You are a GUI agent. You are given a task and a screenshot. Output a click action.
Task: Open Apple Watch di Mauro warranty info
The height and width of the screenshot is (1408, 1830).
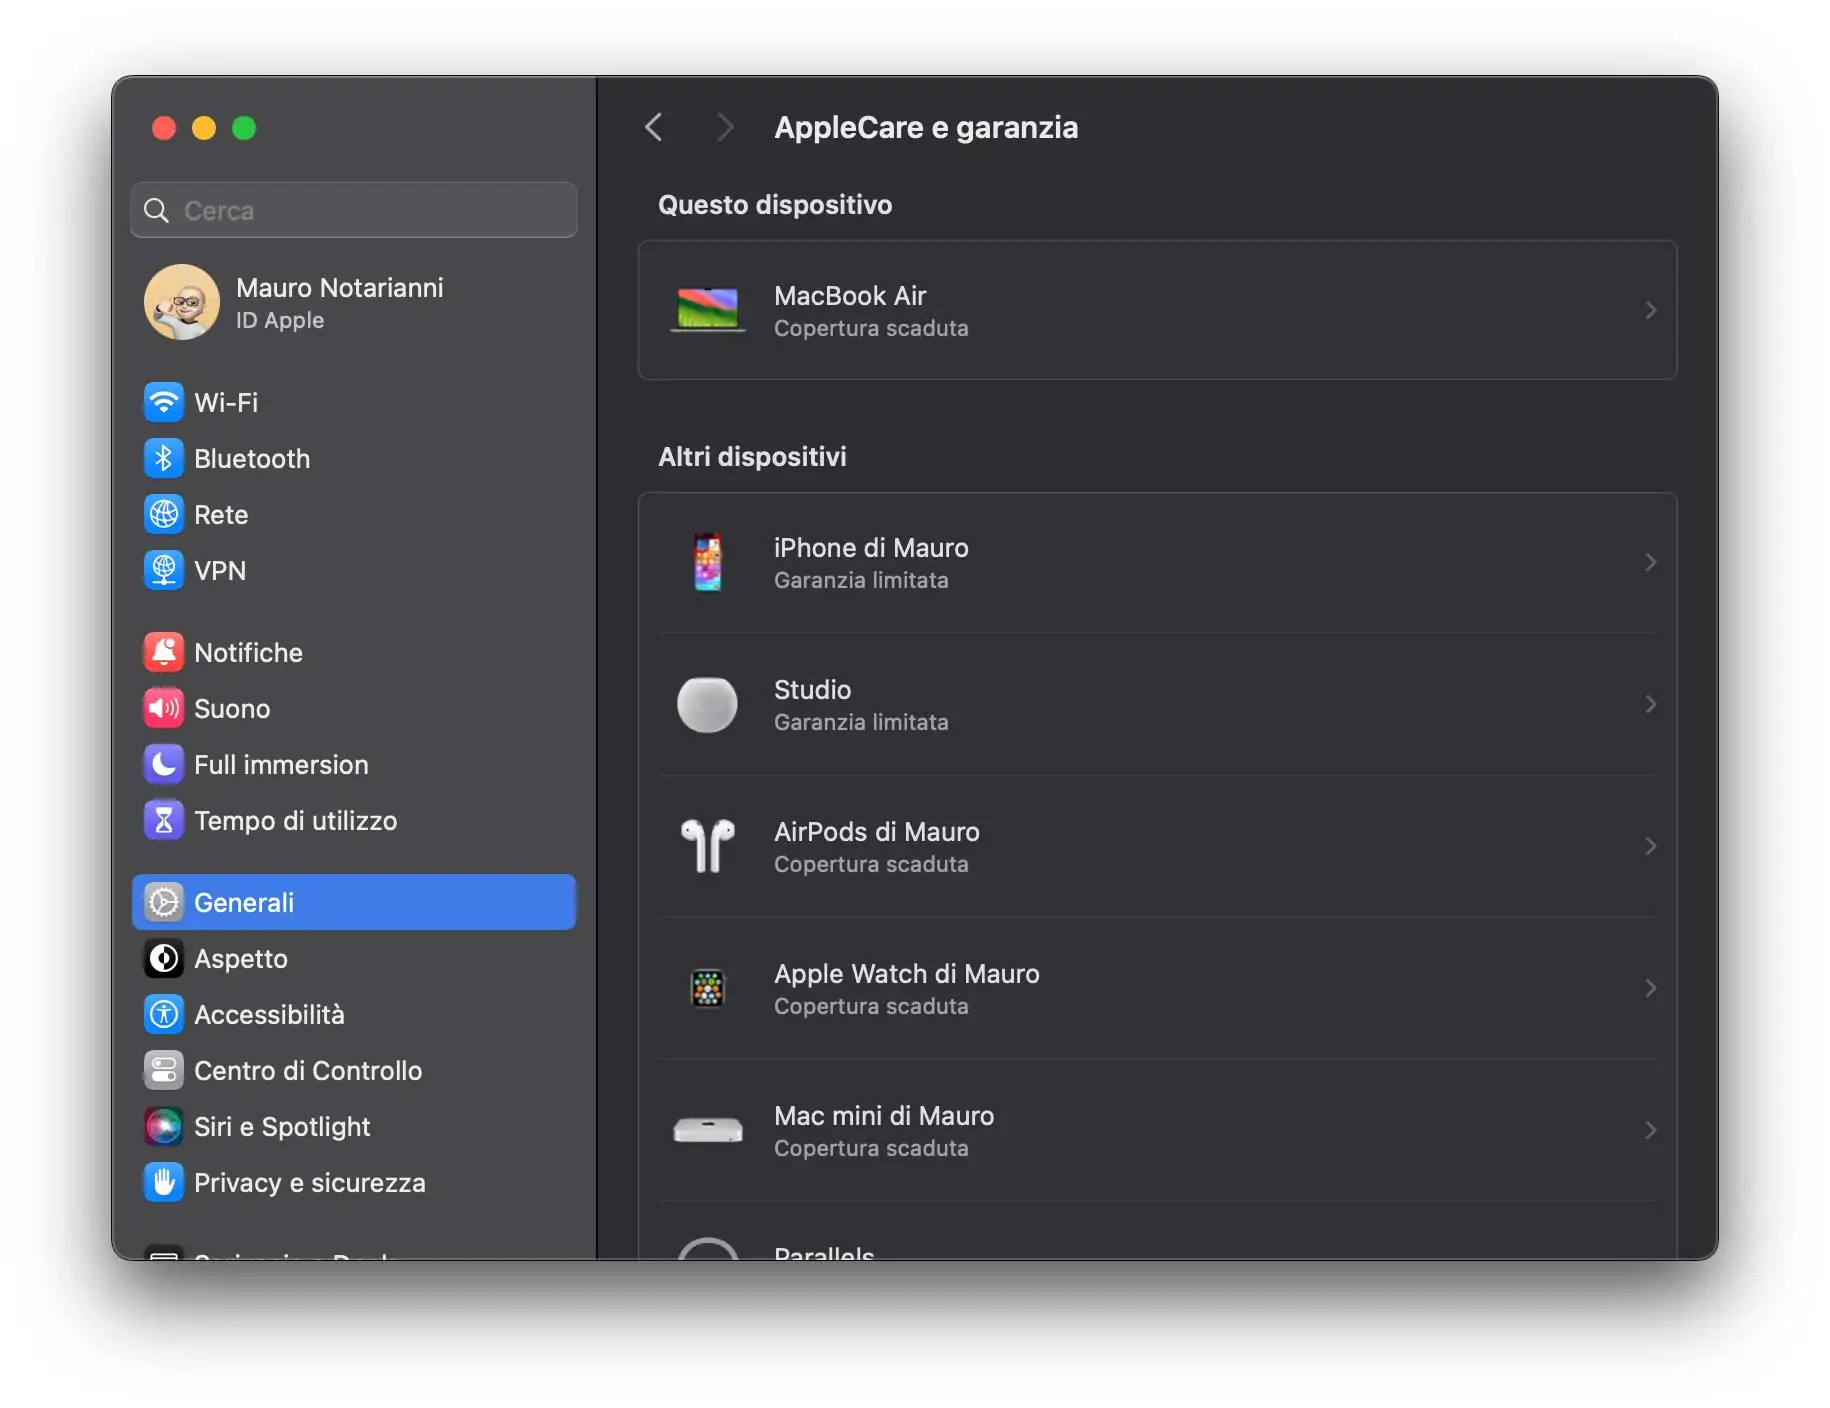(1157, 988)
